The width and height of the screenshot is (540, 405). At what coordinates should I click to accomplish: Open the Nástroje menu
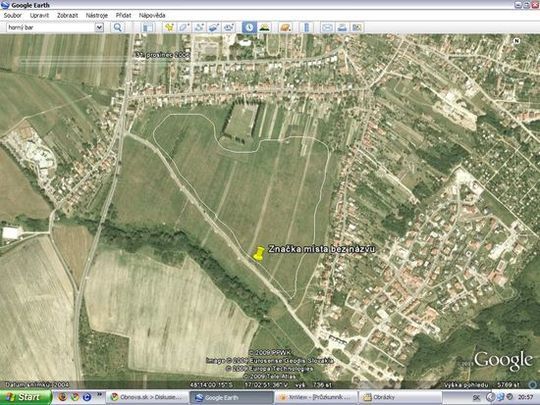point(97,15)
